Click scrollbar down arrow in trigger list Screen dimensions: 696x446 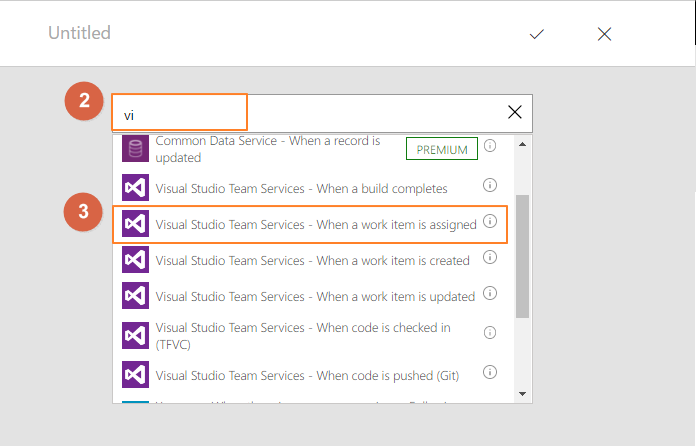(522, 394)
